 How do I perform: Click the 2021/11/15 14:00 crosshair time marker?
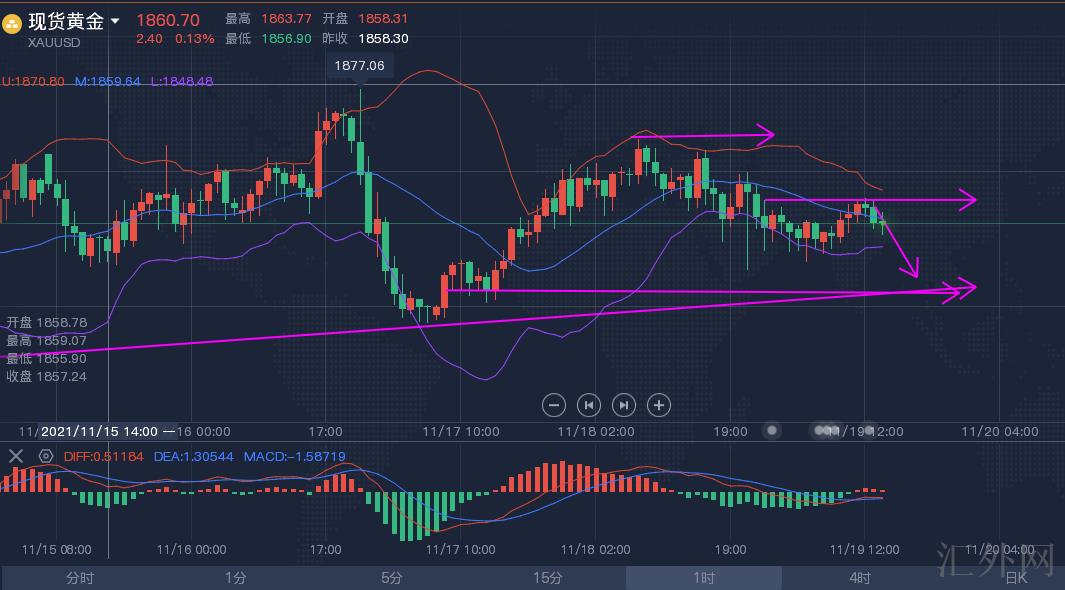100,431
